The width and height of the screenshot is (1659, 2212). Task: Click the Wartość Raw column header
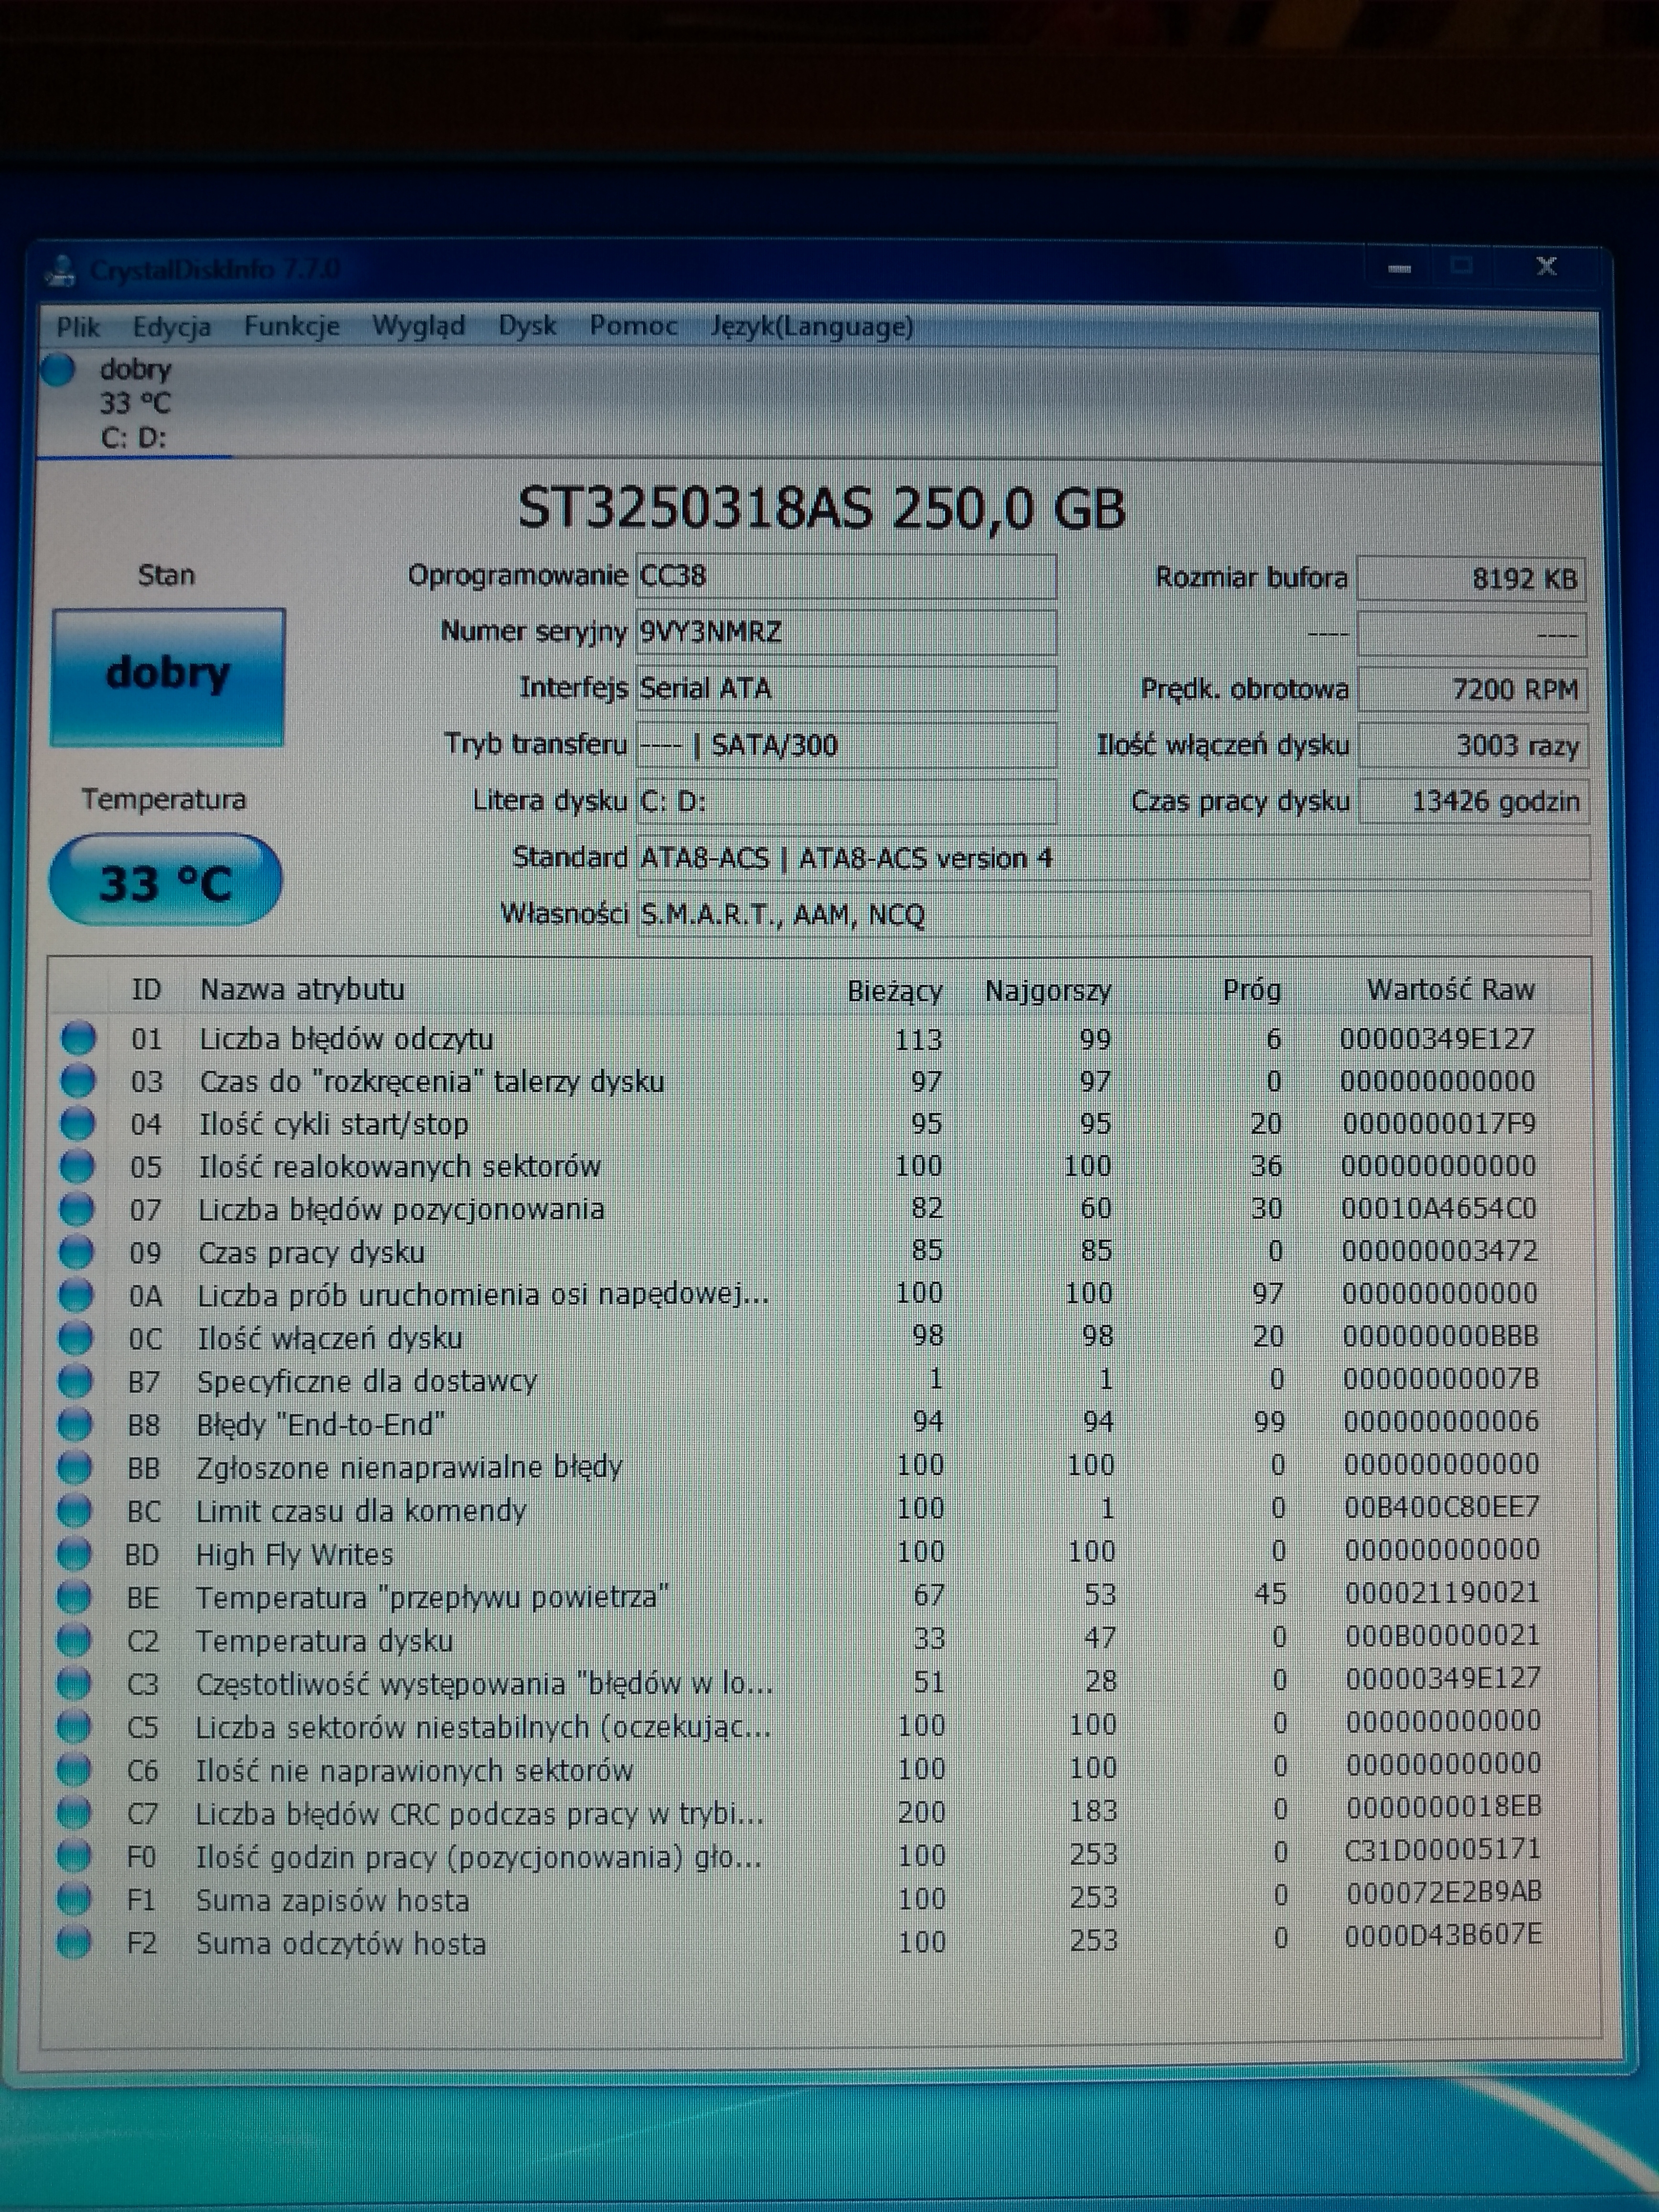click(x=1450, y=990)
